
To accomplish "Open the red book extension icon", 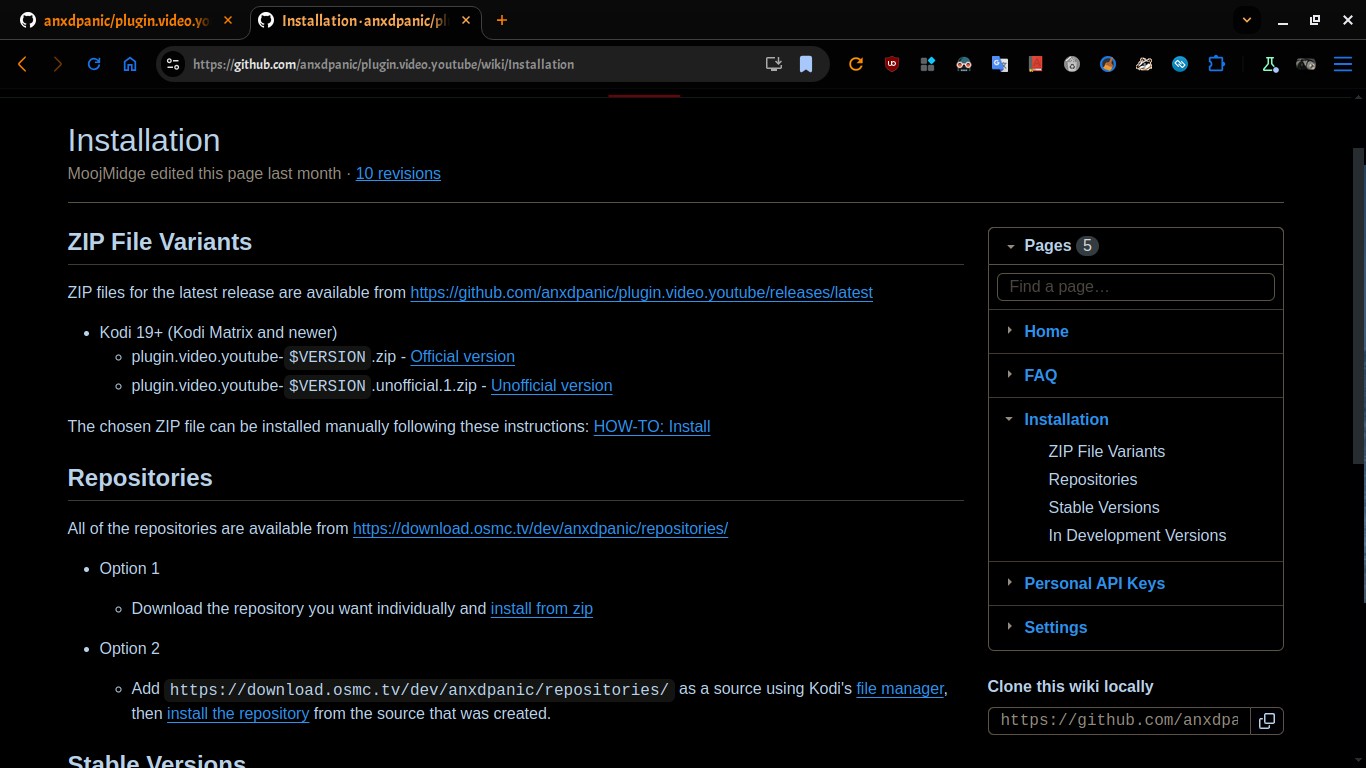I will [x=1036, y=64].
